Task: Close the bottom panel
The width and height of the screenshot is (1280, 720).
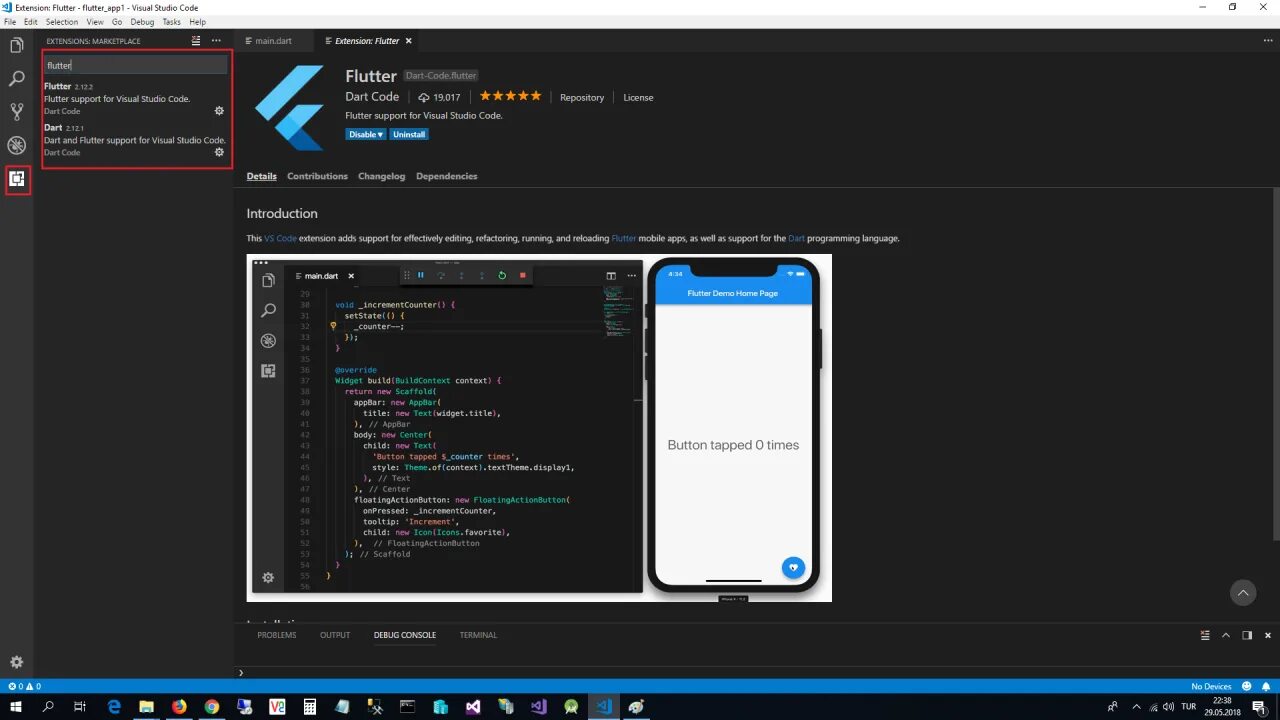Action: click(x=1268, y=635)
